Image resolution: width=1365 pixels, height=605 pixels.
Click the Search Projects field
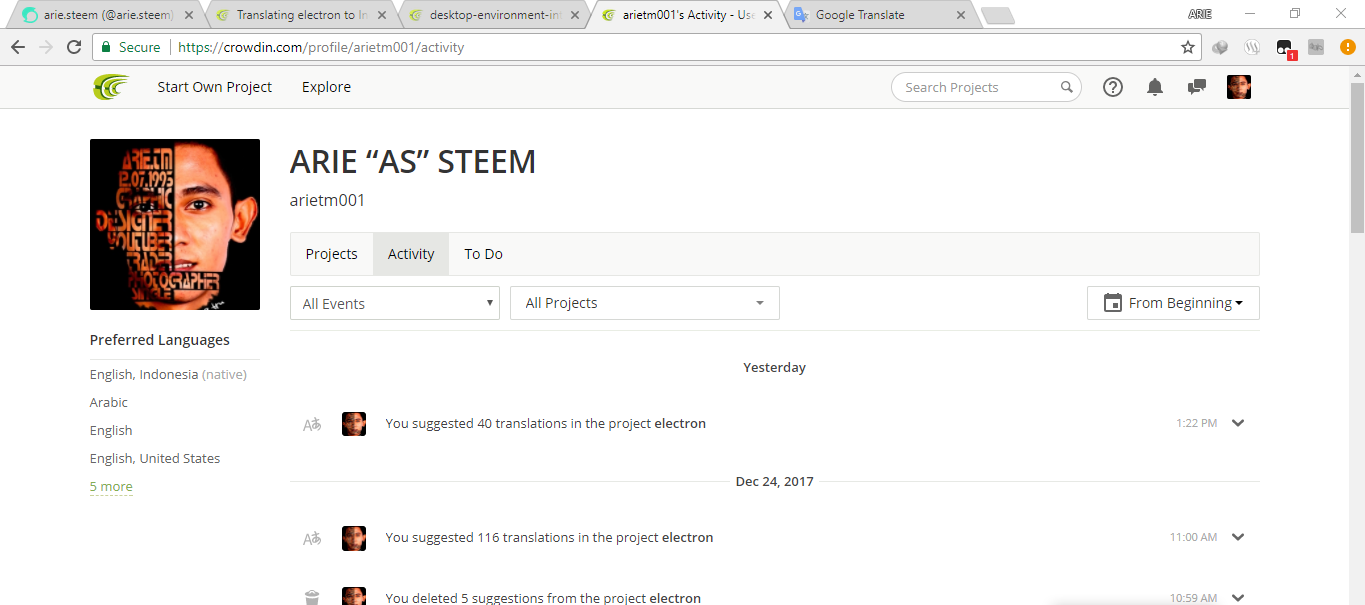[x=980, y=87]
